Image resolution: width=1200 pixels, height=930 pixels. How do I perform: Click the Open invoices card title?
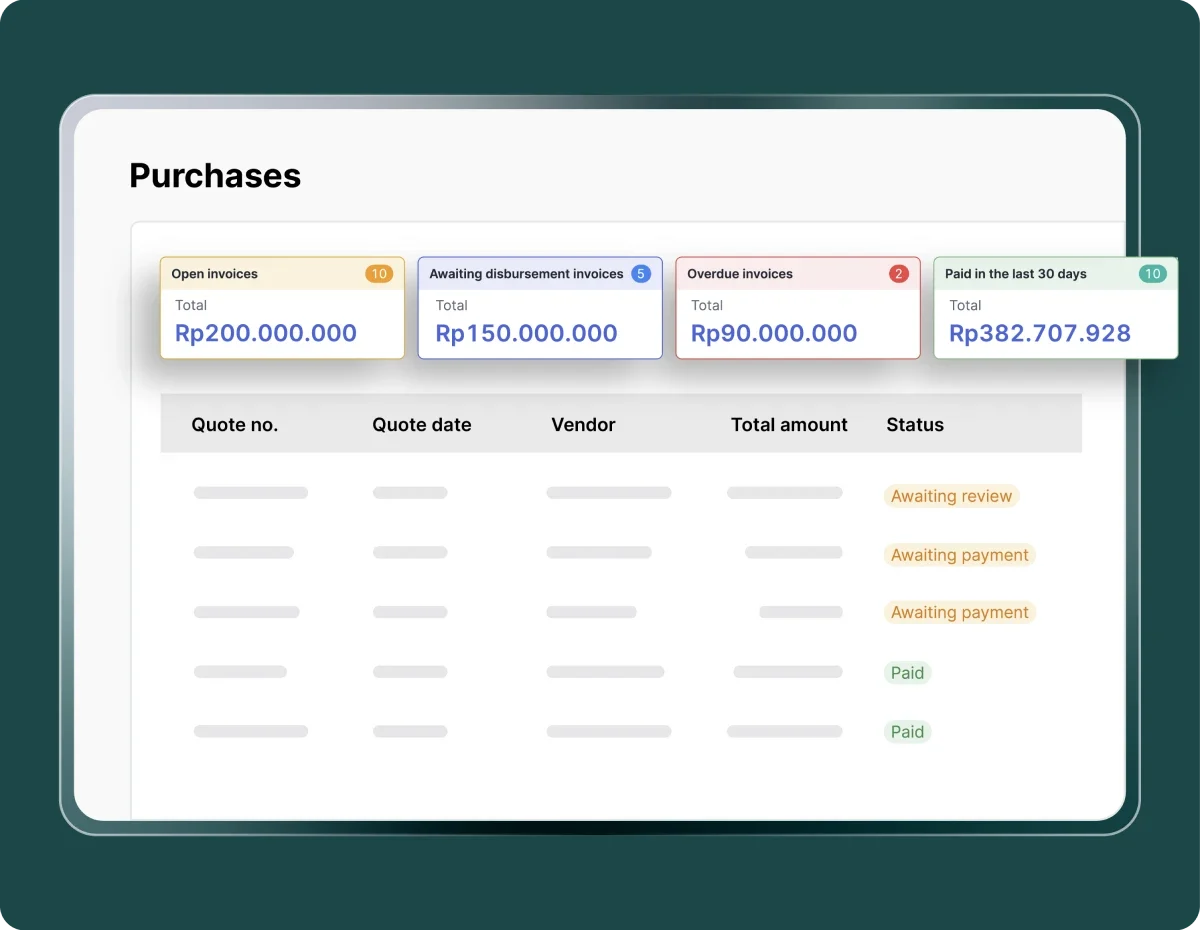pyautogui.click(x=214, y=274)
